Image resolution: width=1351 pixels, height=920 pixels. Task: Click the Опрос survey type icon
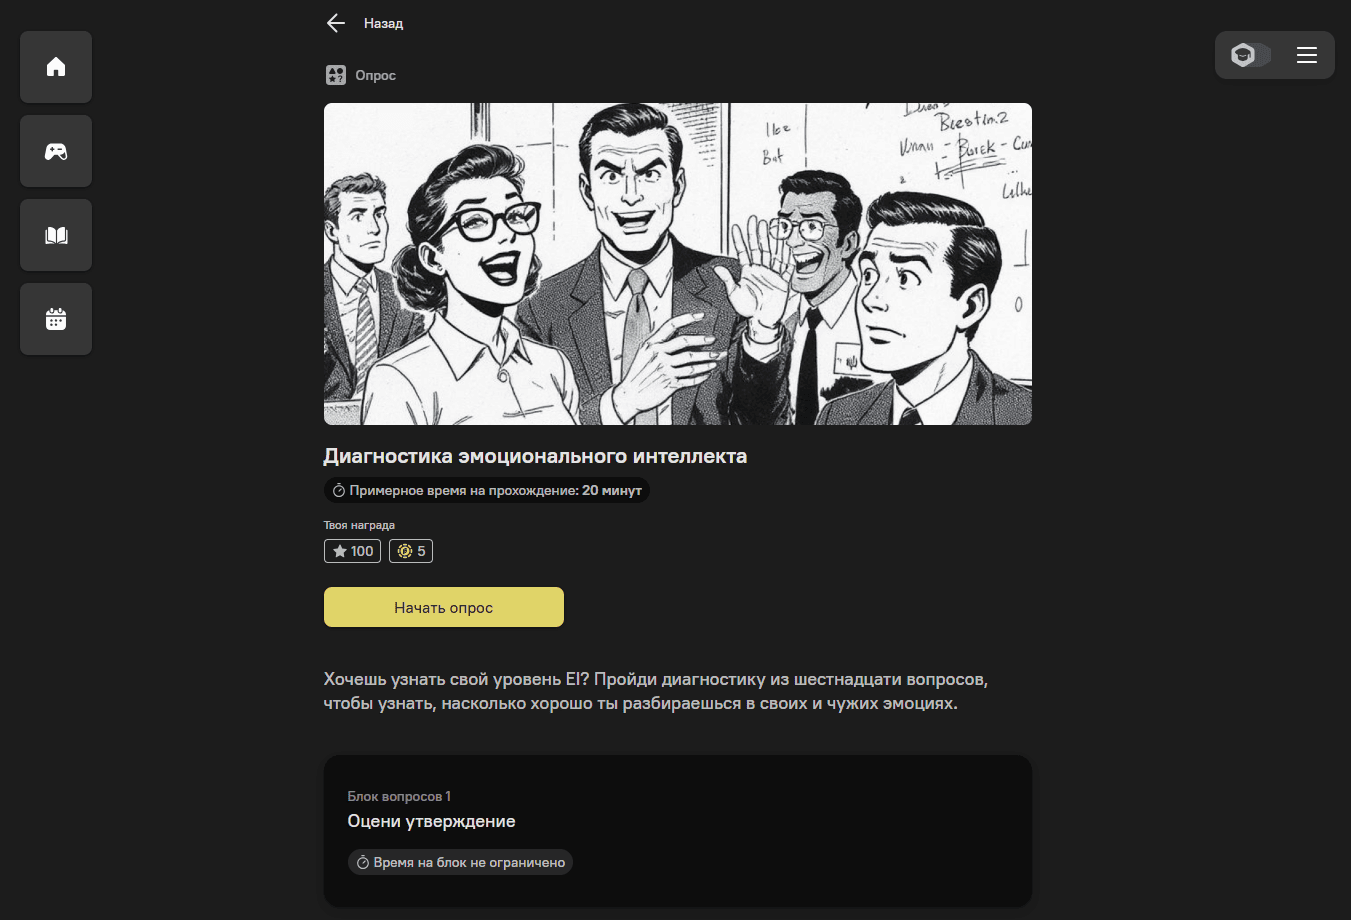click(336, 75)
